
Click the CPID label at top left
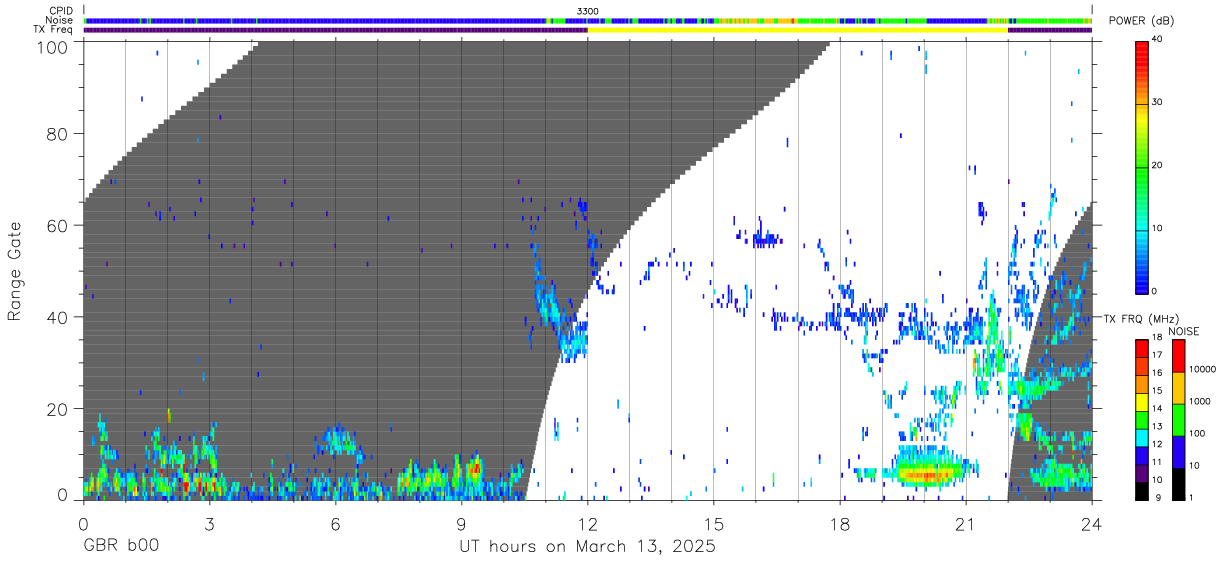click(x=61, y=11)
